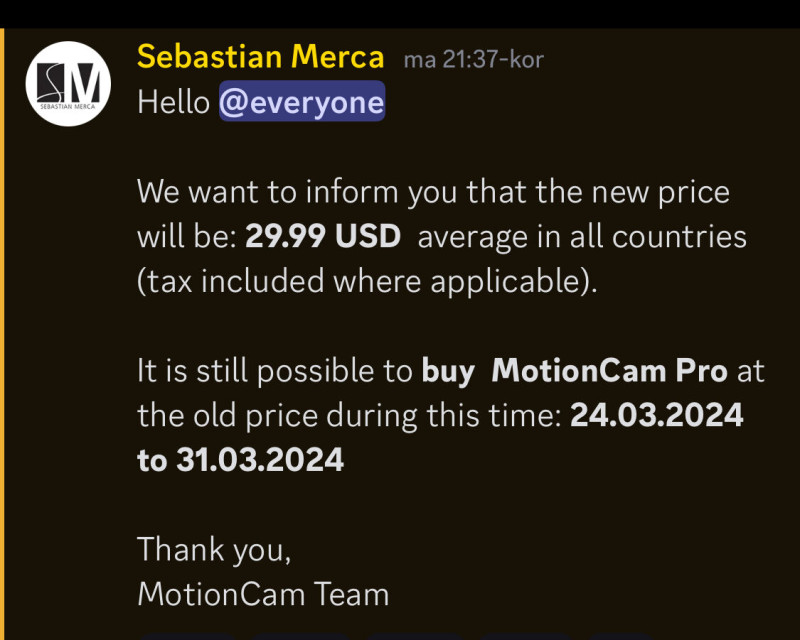This screenshot has width=800, height=640.
Task: Click the bold MotionCam Pro text
Action: click(610, 371)
